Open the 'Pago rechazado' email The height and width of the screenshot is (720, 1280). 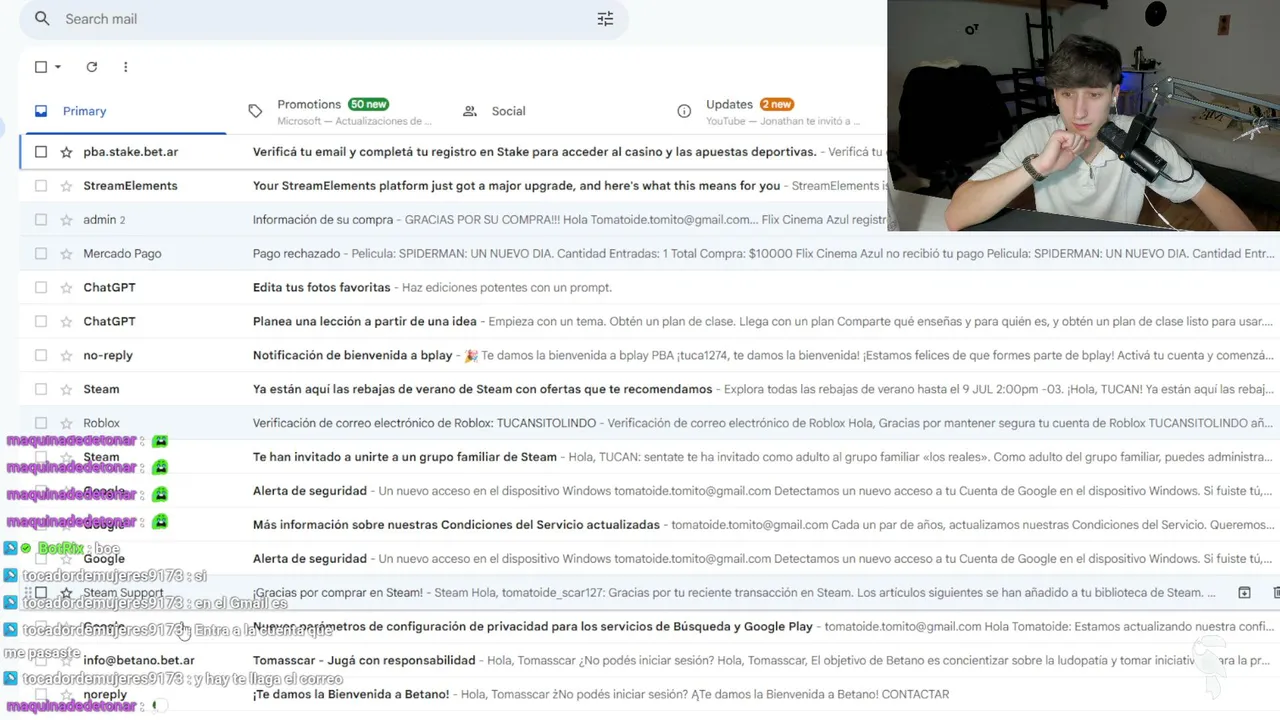[x=296, y=254]
